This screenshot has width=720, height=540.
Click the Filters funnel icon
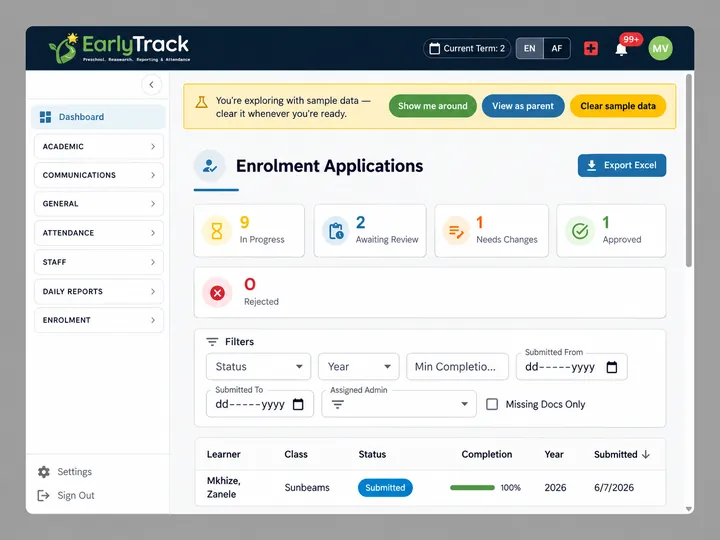pyautogui.click(x=212, y=342)
